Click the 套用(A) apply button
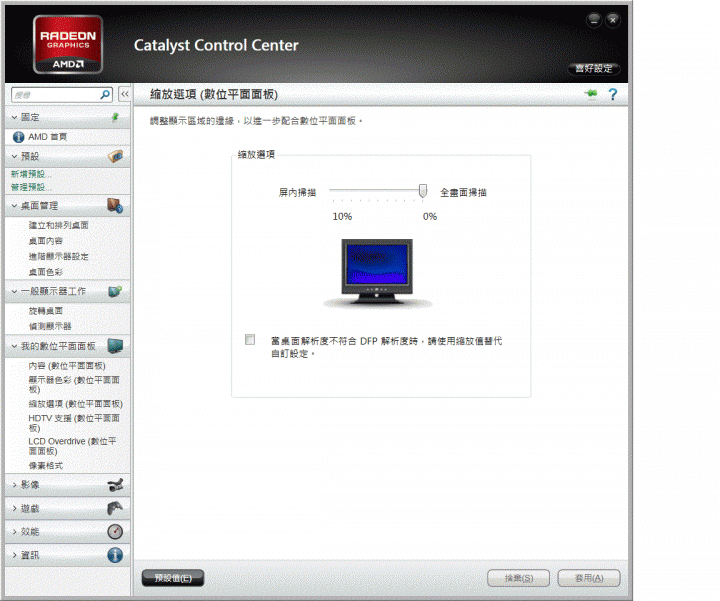Viewport: 720px width, 601px height. click(589, 578)
